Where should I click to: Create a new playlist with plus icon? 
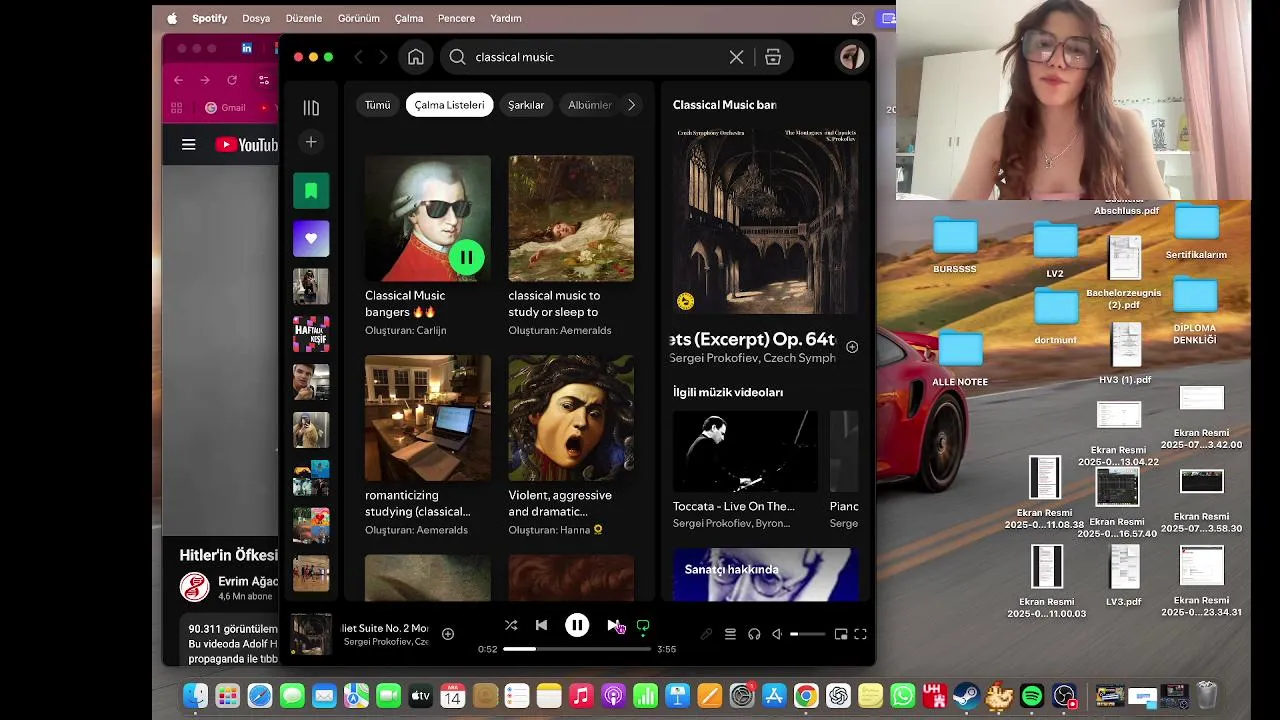tap(311, 142)
